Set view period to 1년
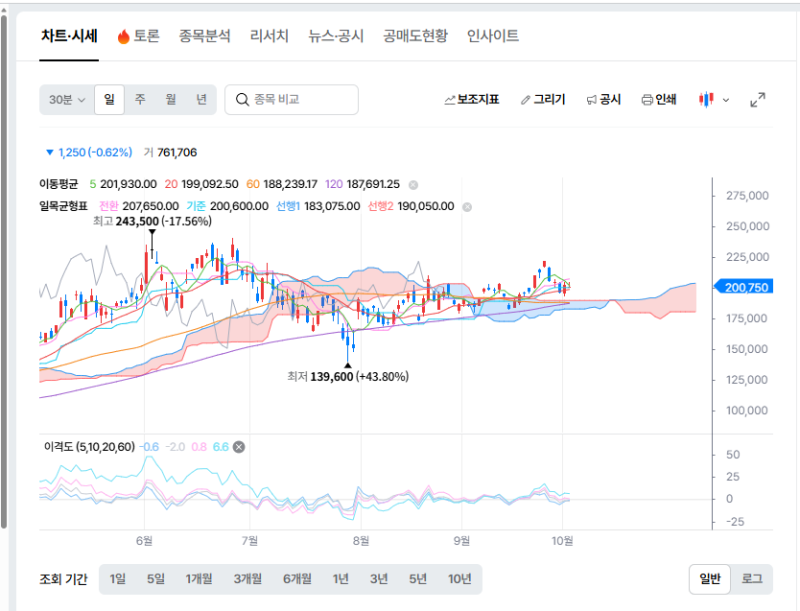Screen dimensions: 800x611 (340, 579)
